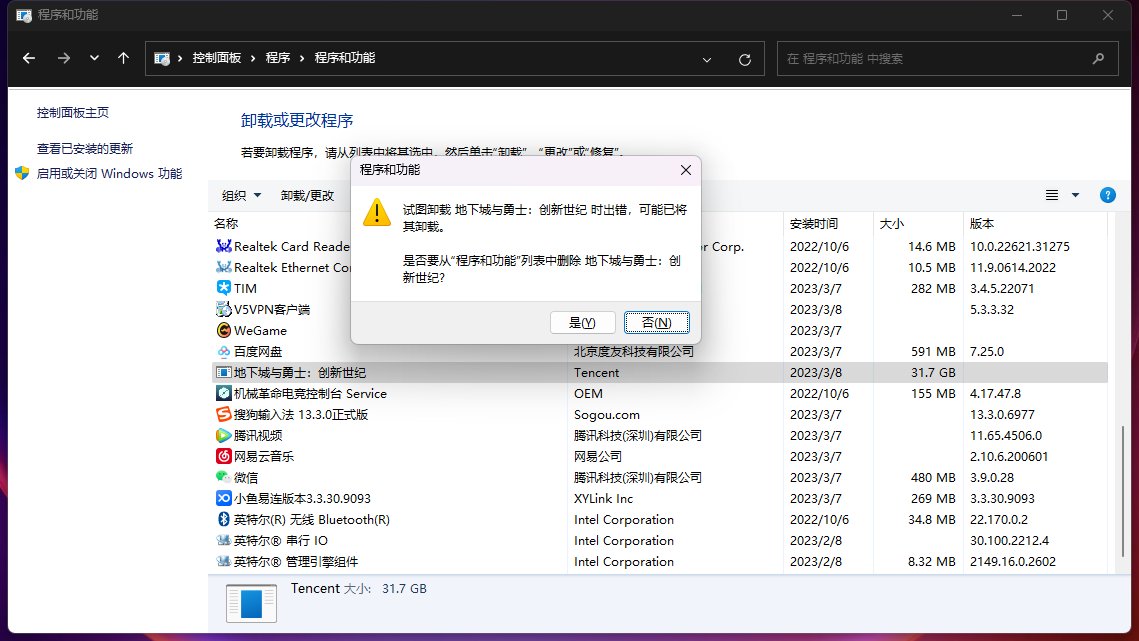
Task: Click the Realtek Ethernet Controller icon
Action: coord(224,267)
